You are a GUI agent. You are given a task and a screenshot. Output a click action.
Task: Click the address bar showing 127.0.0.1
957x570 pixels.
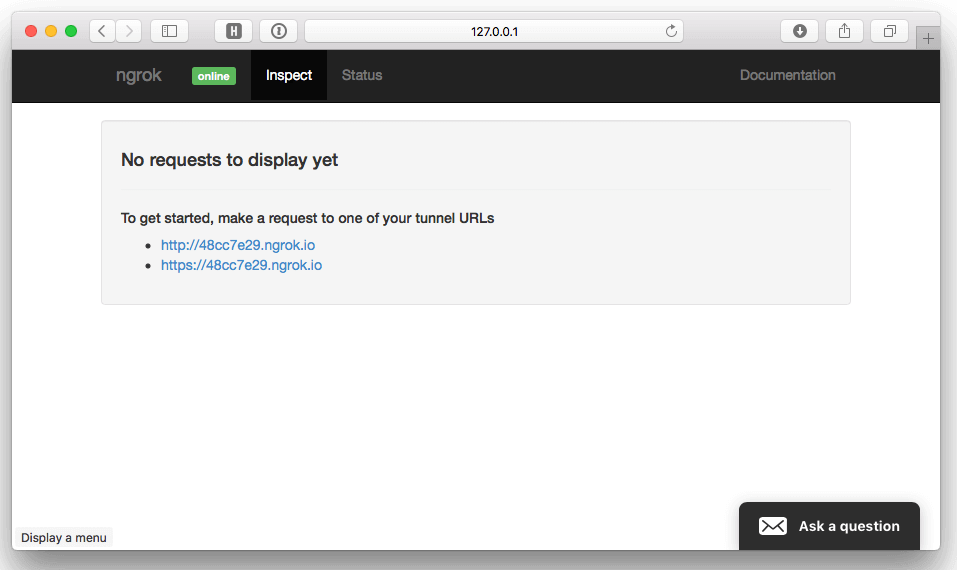(x=494, y=31)
